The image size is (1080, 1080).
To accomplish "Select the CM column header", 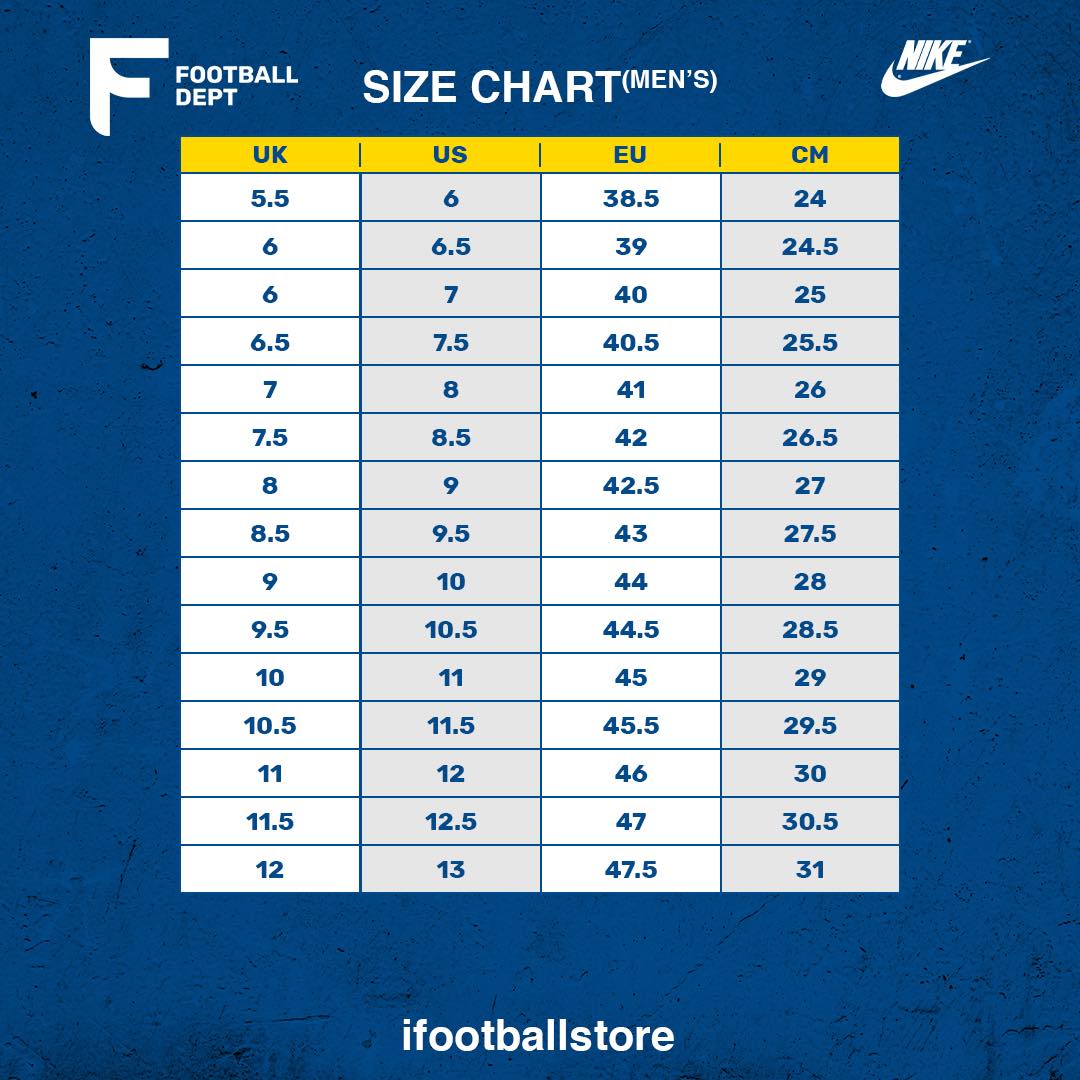I will [810, 155].
